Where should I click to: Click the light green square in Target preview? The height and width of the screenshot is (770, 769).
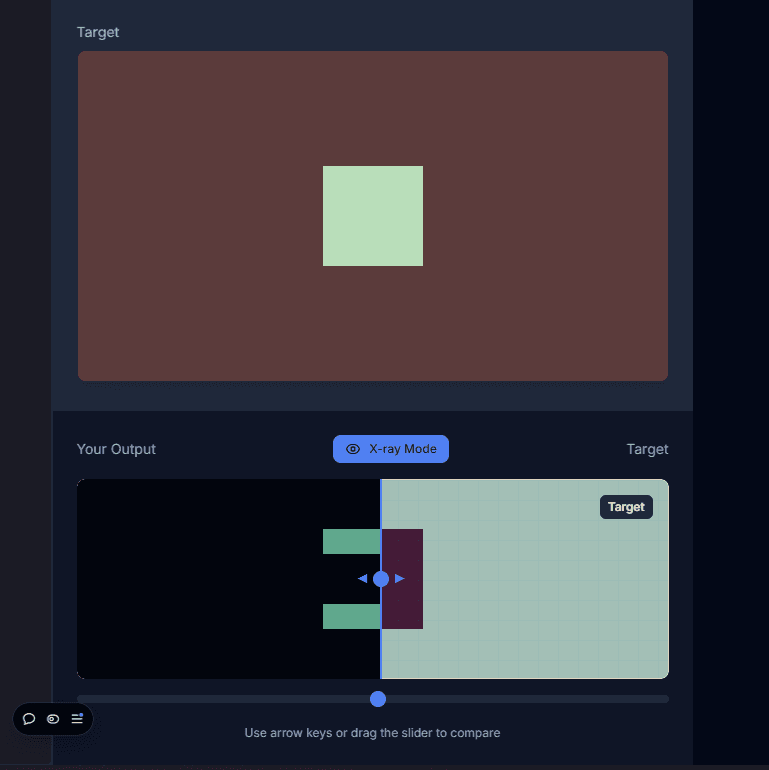click(373, 216)
